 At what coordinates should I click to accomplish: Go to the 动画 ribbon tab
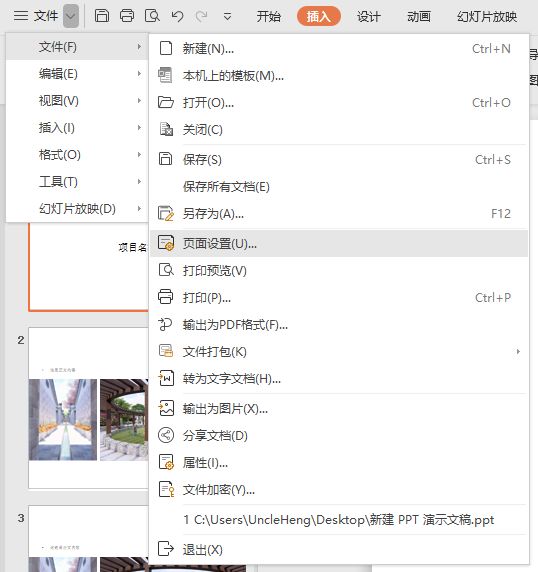[x=419, y=16]
